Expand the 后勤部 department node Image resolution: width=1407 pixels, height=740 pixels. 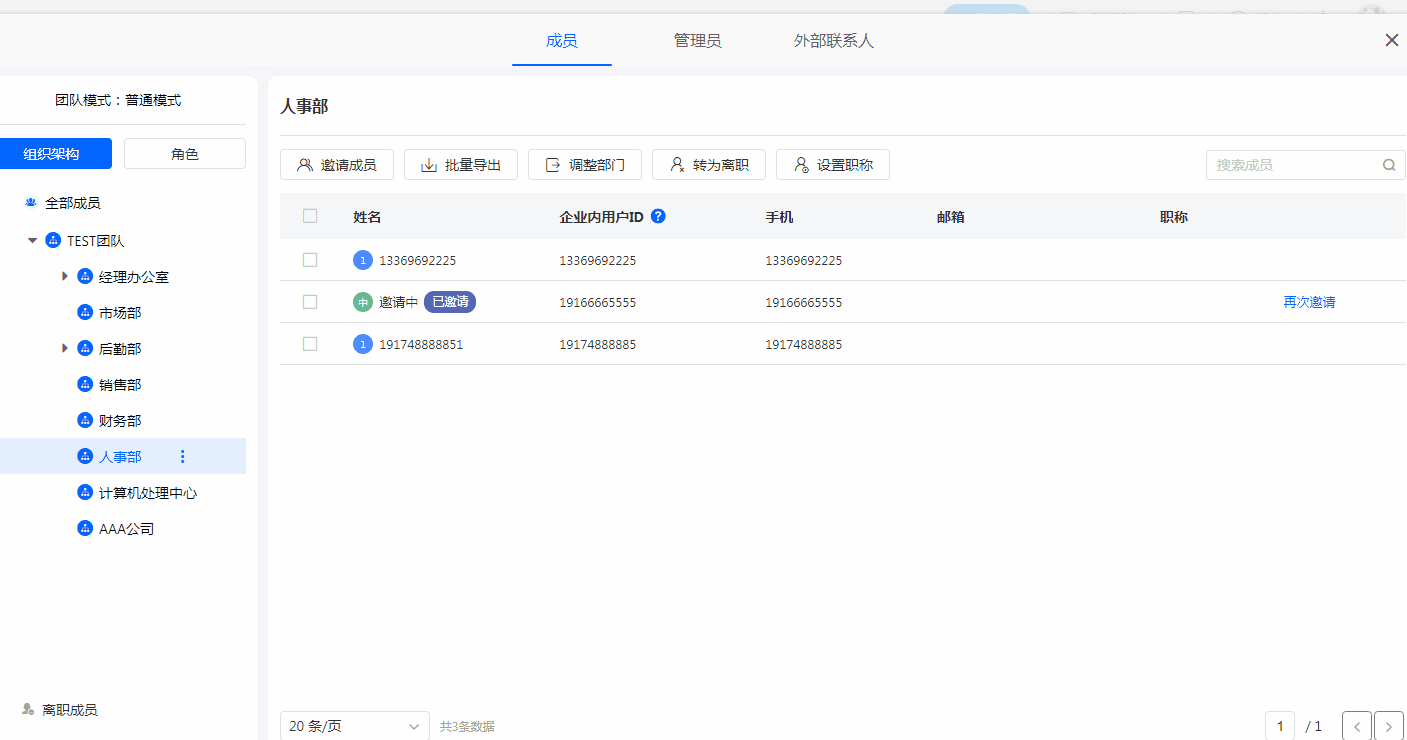65,348
